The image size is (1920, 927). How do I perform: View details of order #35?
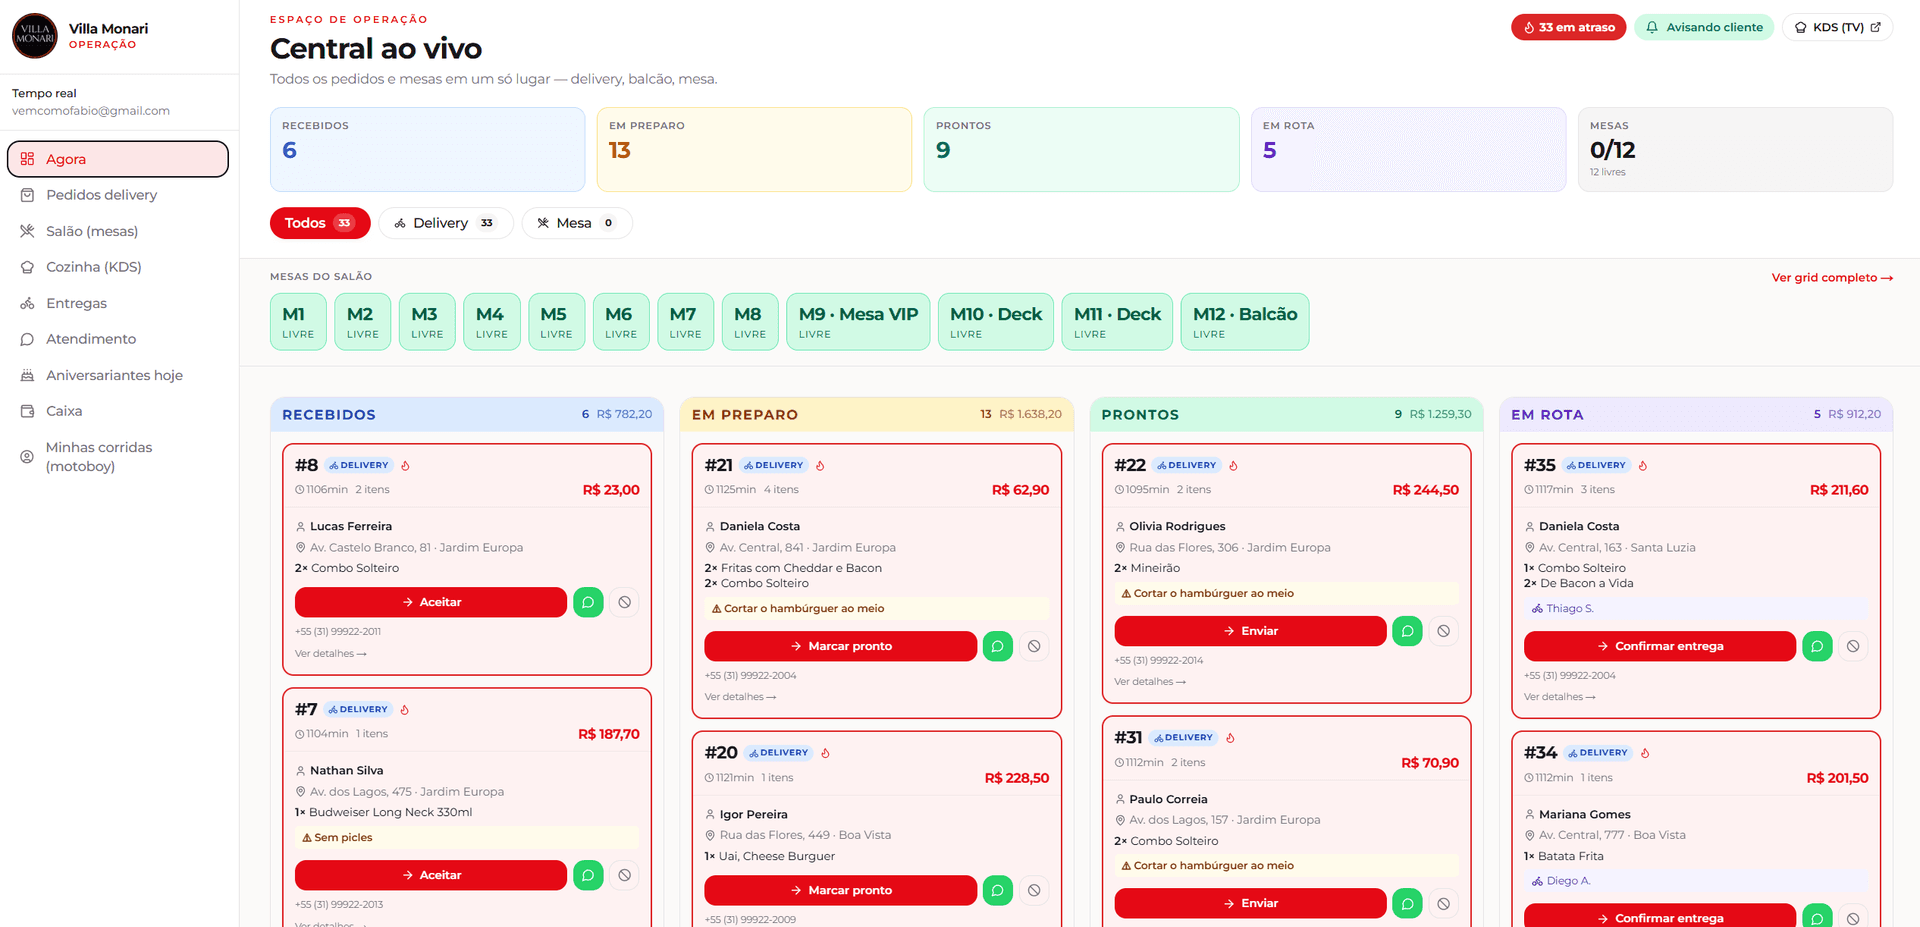pos(1560,697)
